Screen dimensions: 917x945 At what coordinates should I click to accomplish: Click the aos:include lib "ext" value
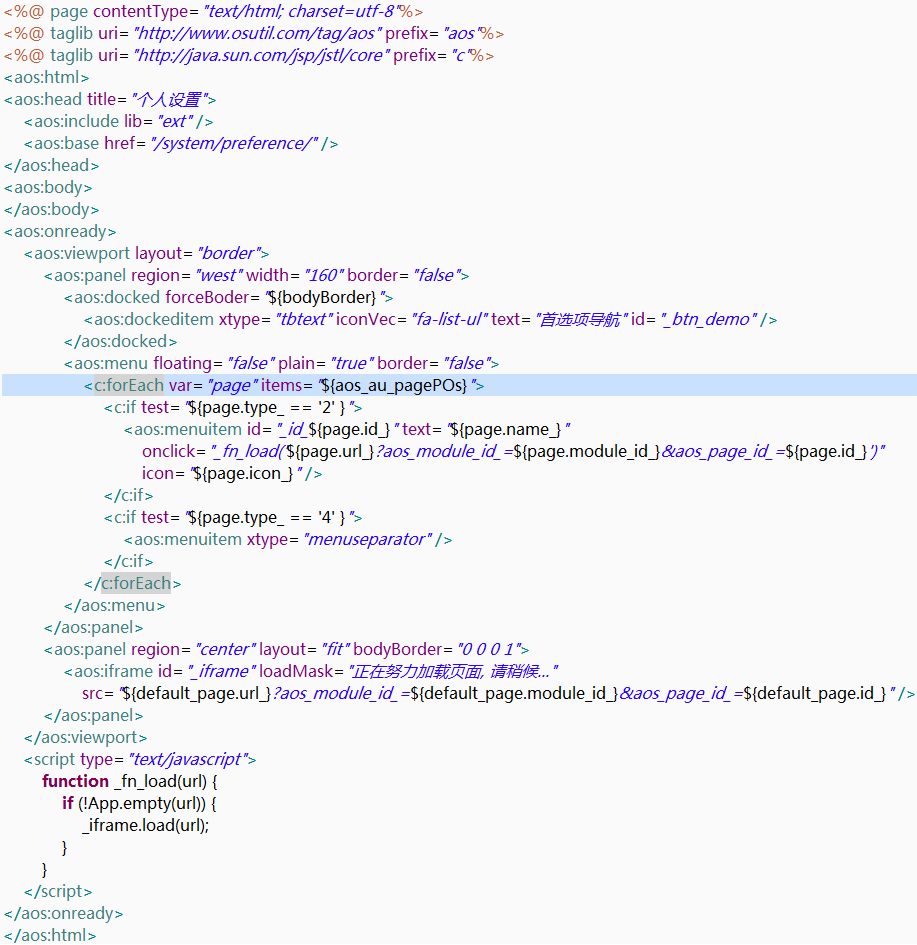(176, 122)
